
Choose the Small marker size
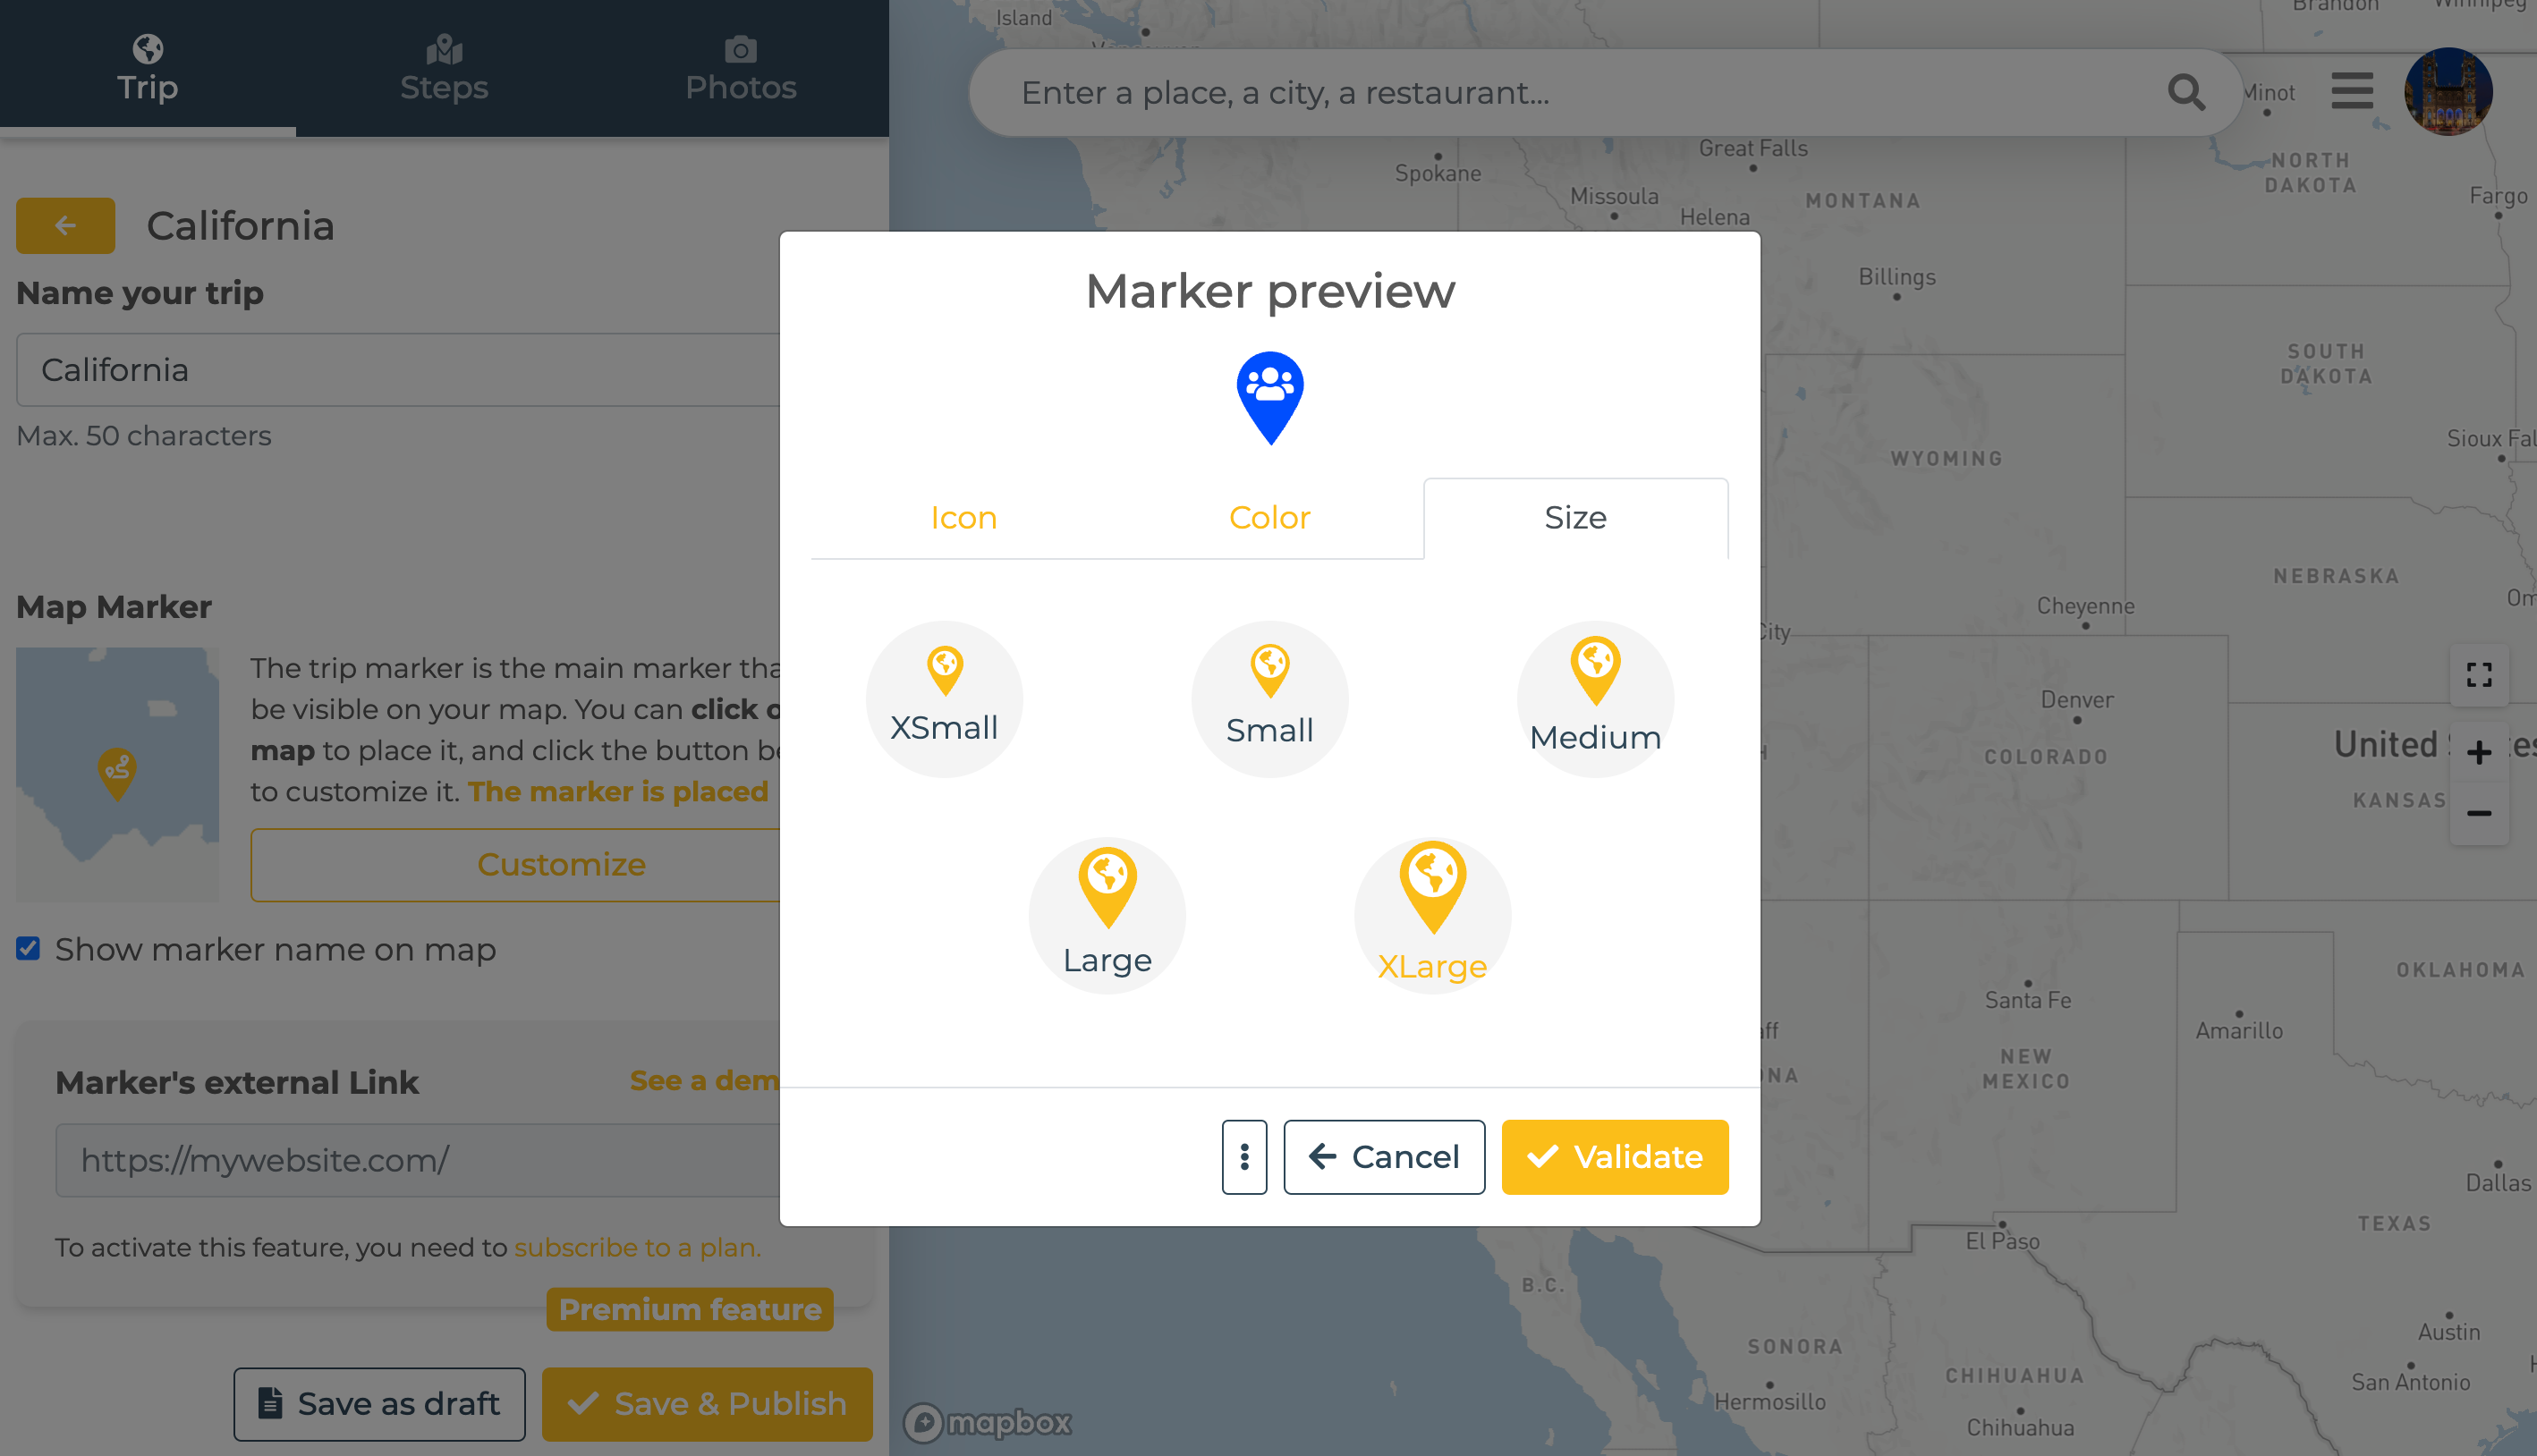[x=1269, y=698]
